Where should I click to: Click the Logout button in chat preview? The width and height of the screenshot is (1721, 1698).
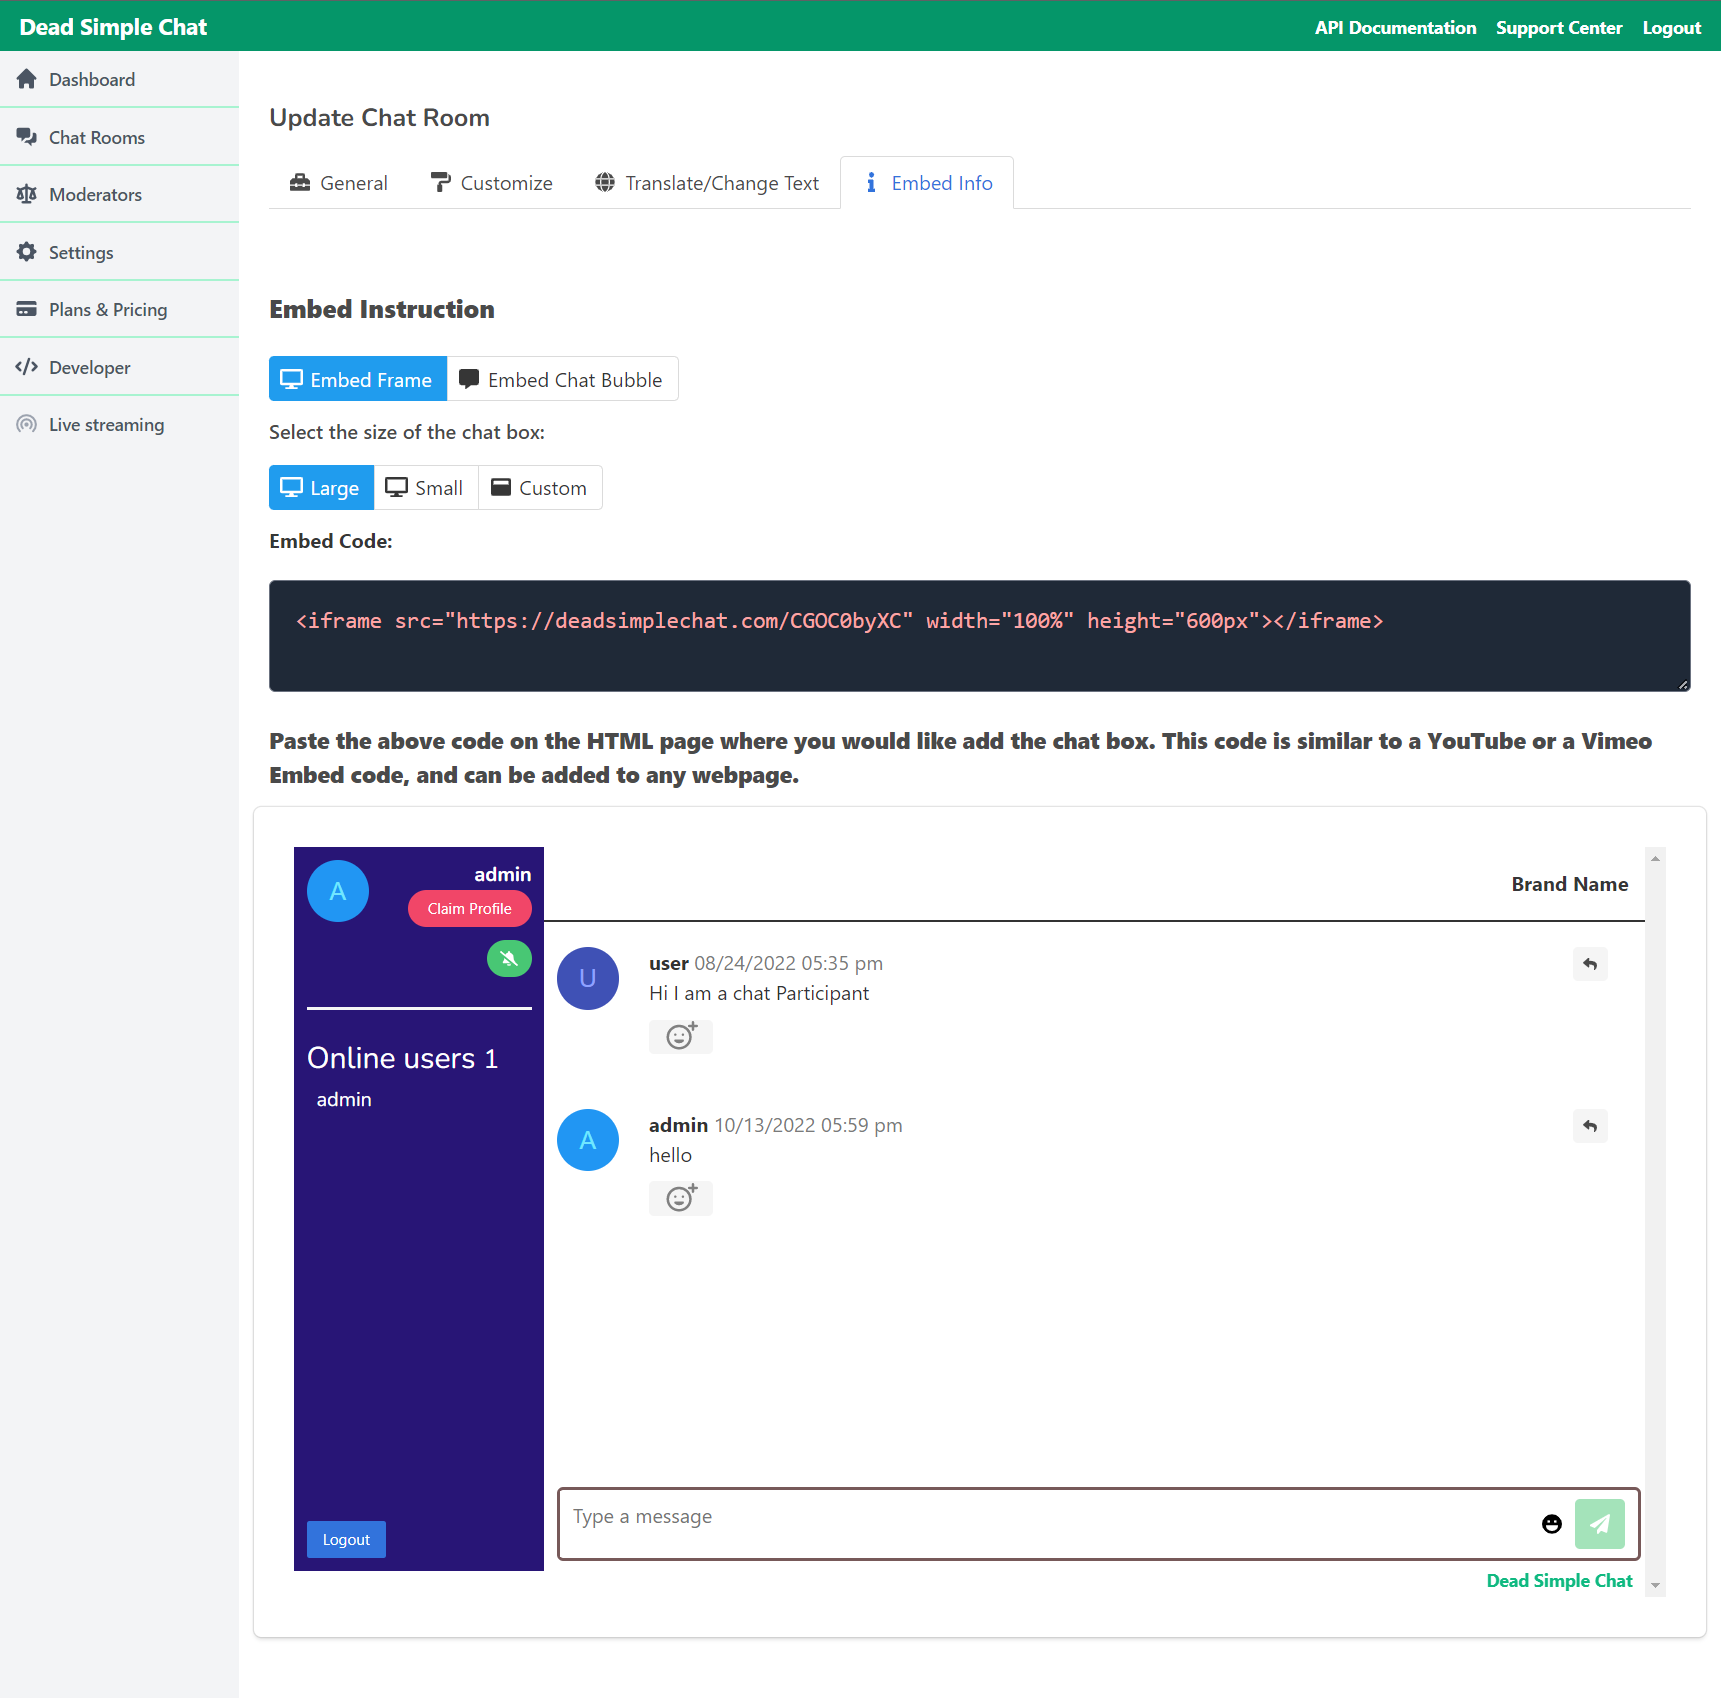346,1540
